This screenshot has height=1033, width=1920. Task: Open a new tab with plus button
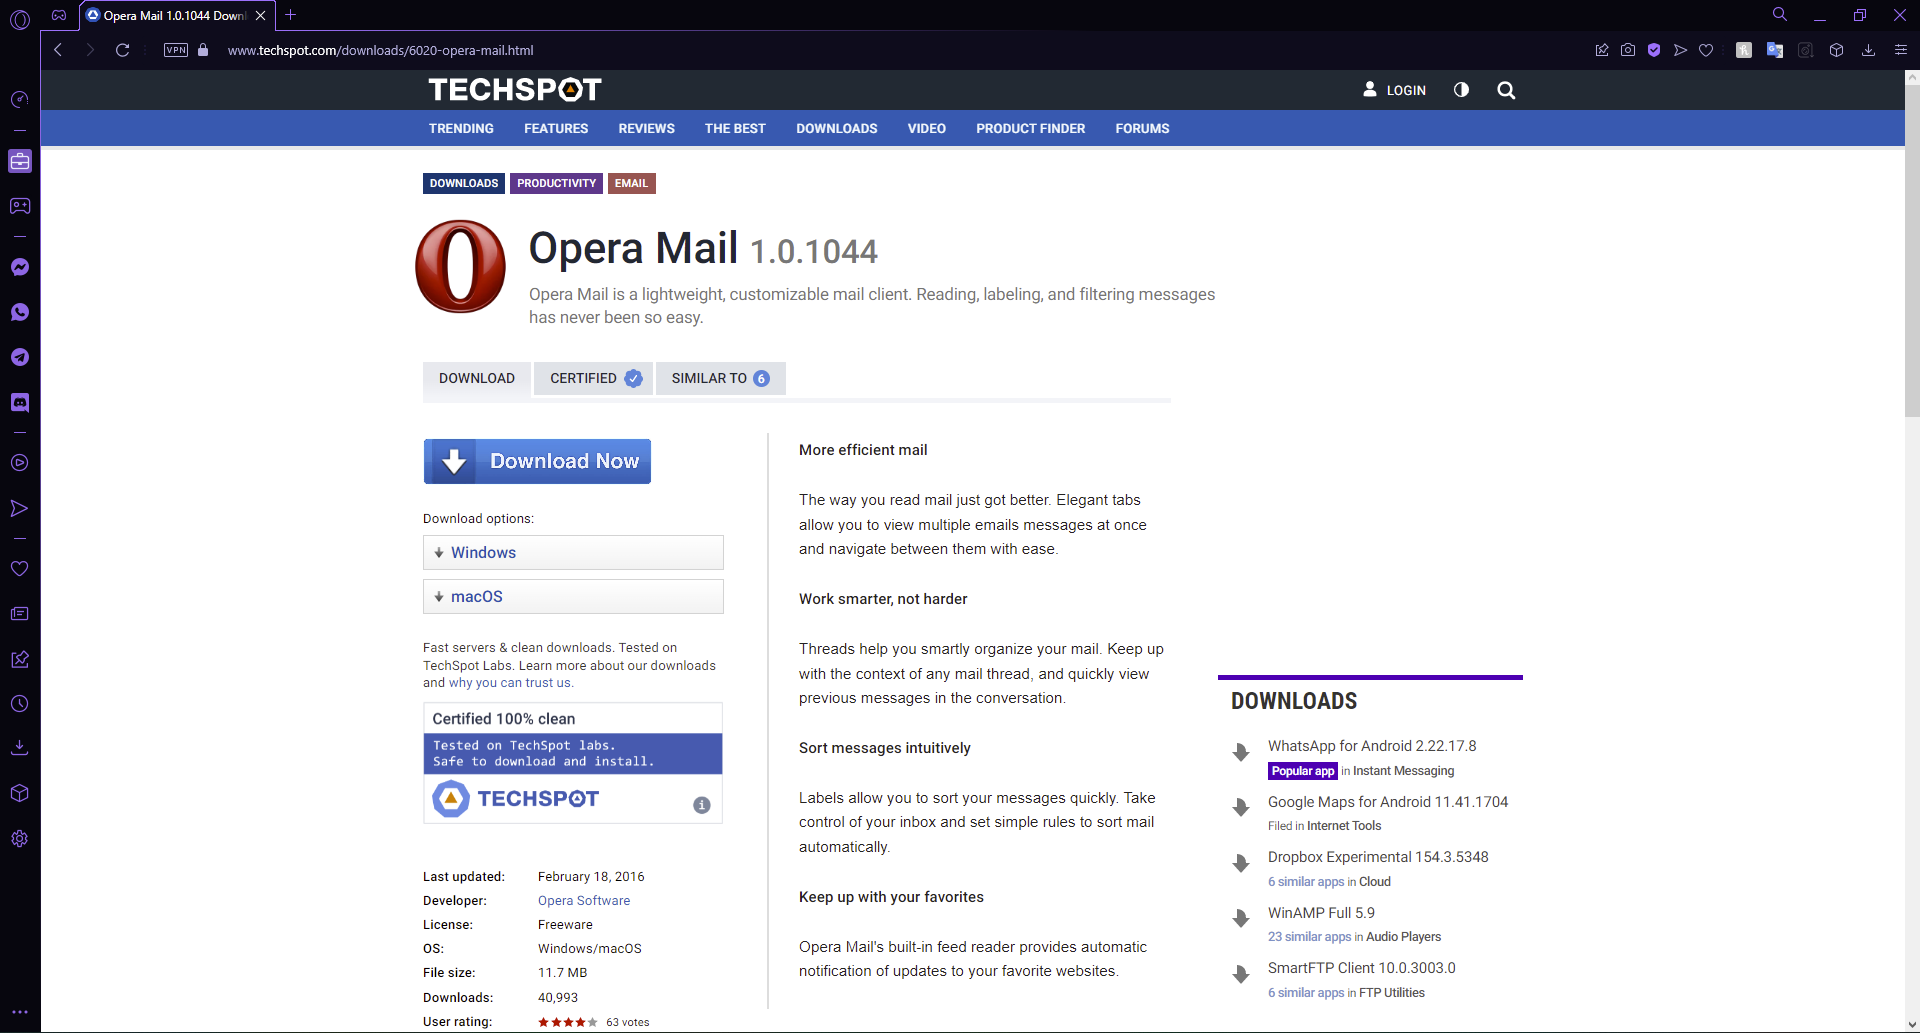tap(291, 15)
